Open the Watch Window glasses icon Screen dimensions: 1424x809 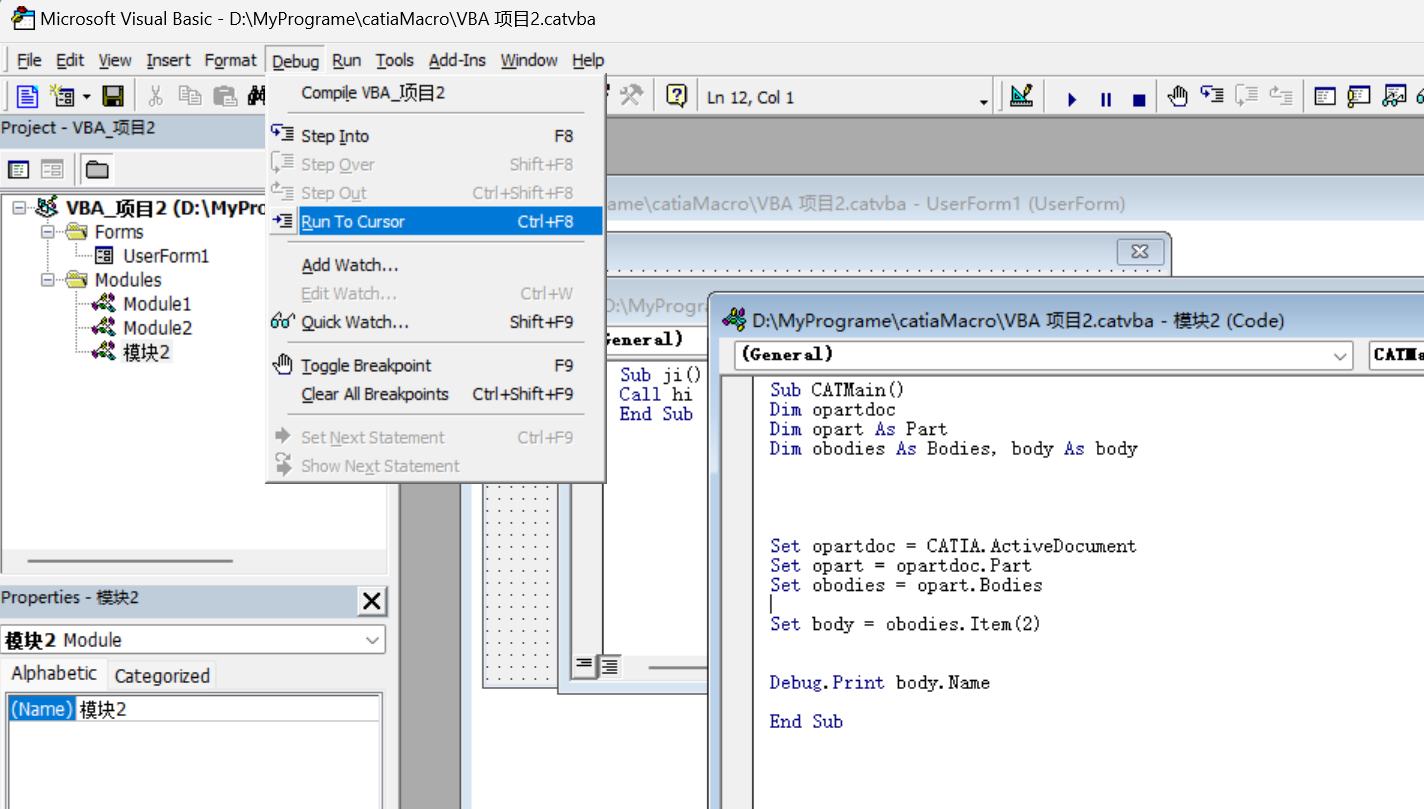pyautogui.click(x=1394, y=97)
